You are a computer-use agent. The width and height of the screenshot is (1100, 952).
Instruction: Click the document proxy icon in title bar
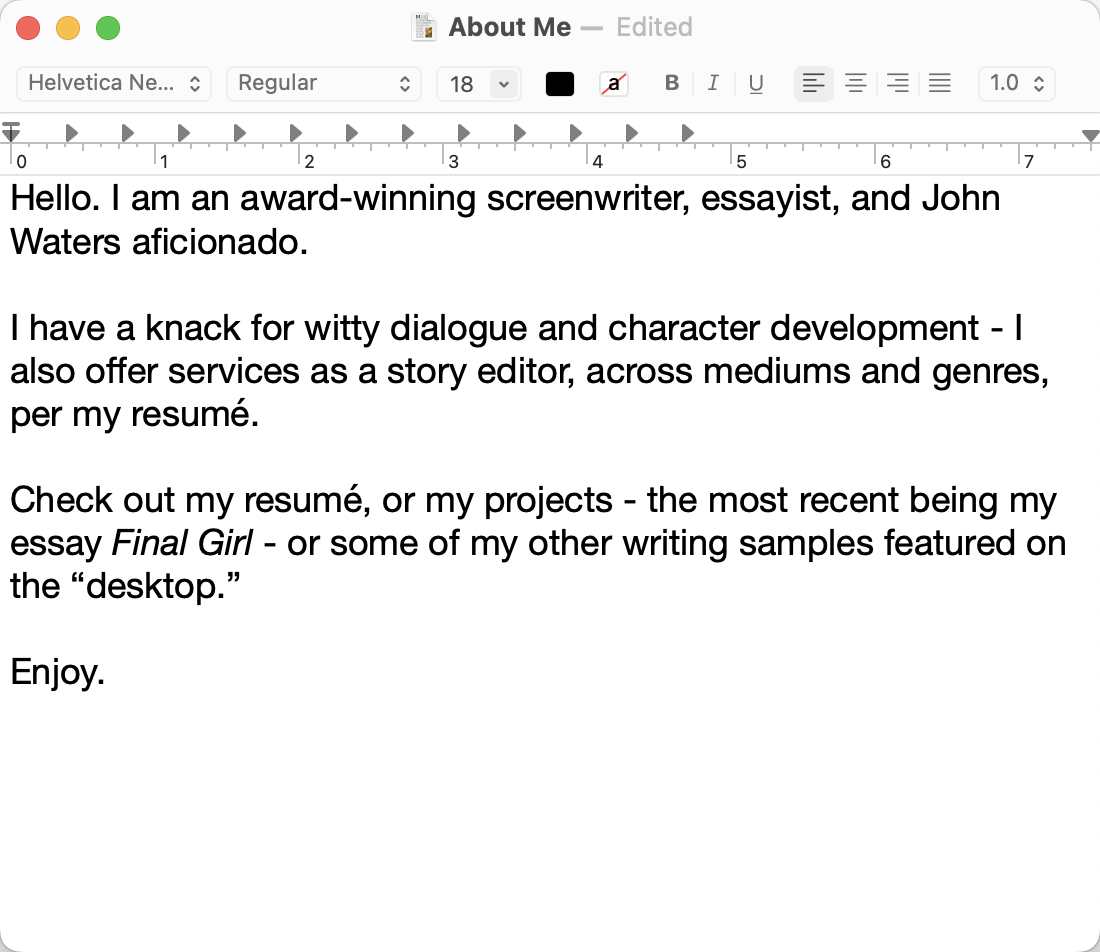424,27
